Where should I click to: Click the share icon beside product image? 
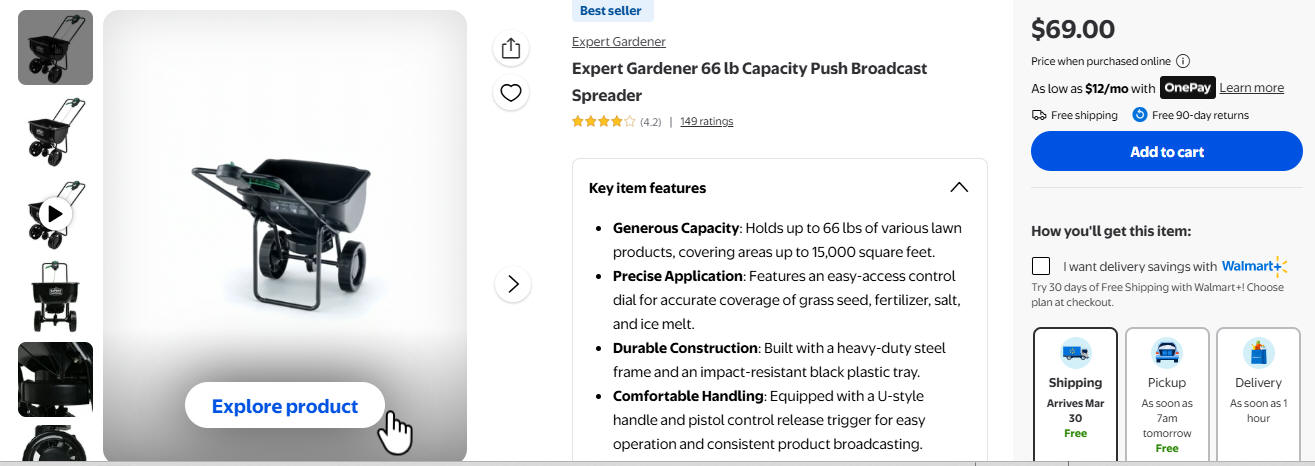point(511,48)
